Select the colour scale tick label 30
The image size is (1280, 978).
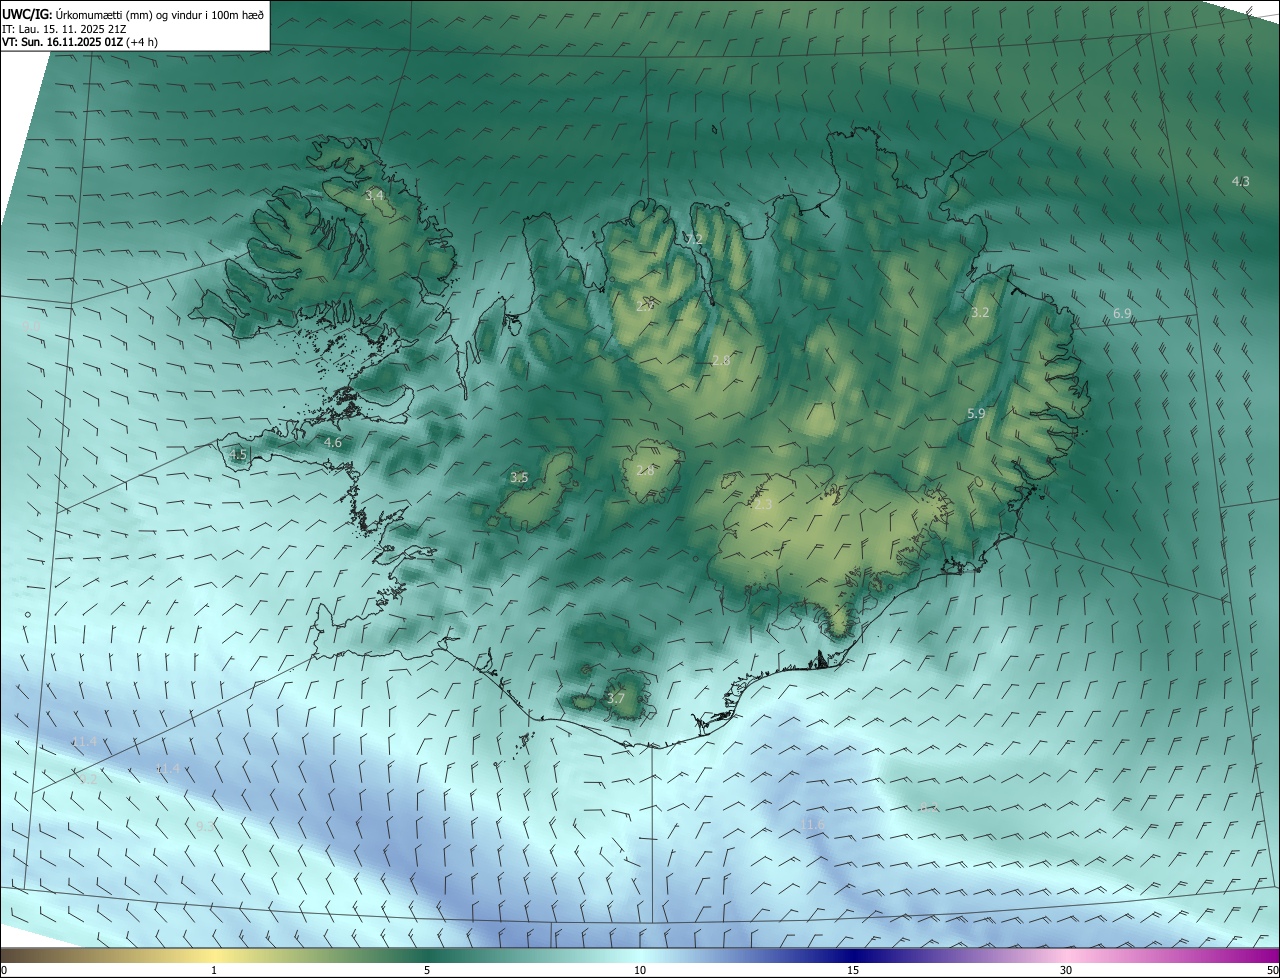point(1066,970)
